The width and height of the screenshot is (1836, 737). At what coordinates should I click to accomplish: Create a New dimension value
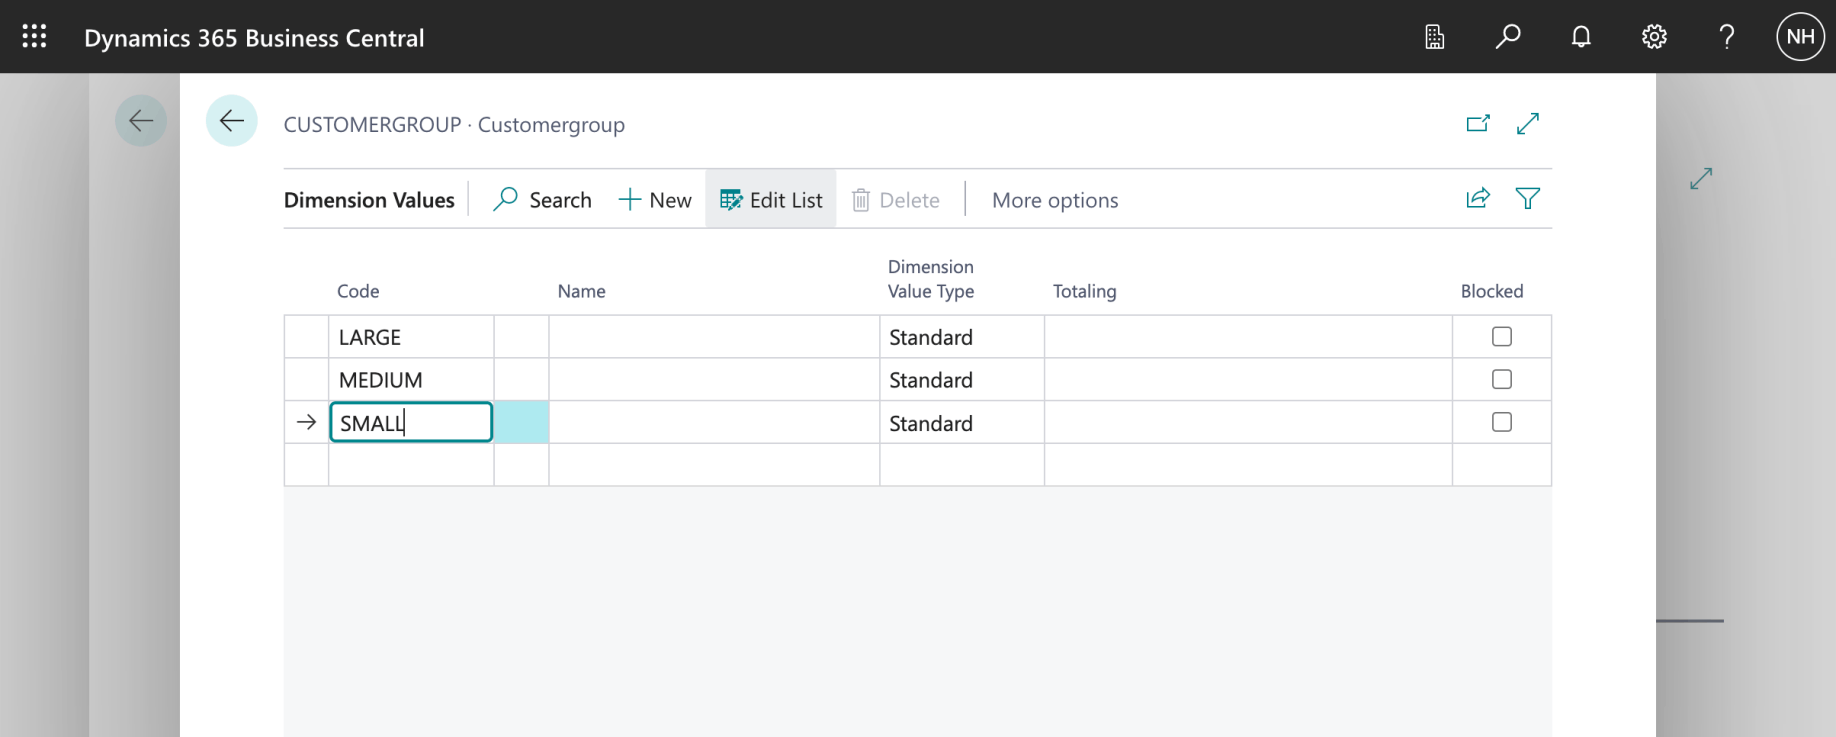tap(655, 200)
